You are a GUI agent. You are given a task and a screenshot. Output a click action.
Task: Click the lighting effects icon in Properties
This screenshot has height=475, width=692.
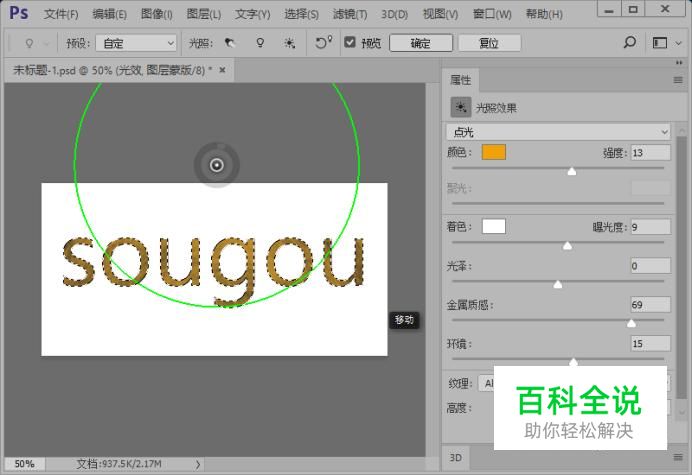pyautogui.click(x=461, y=107)
